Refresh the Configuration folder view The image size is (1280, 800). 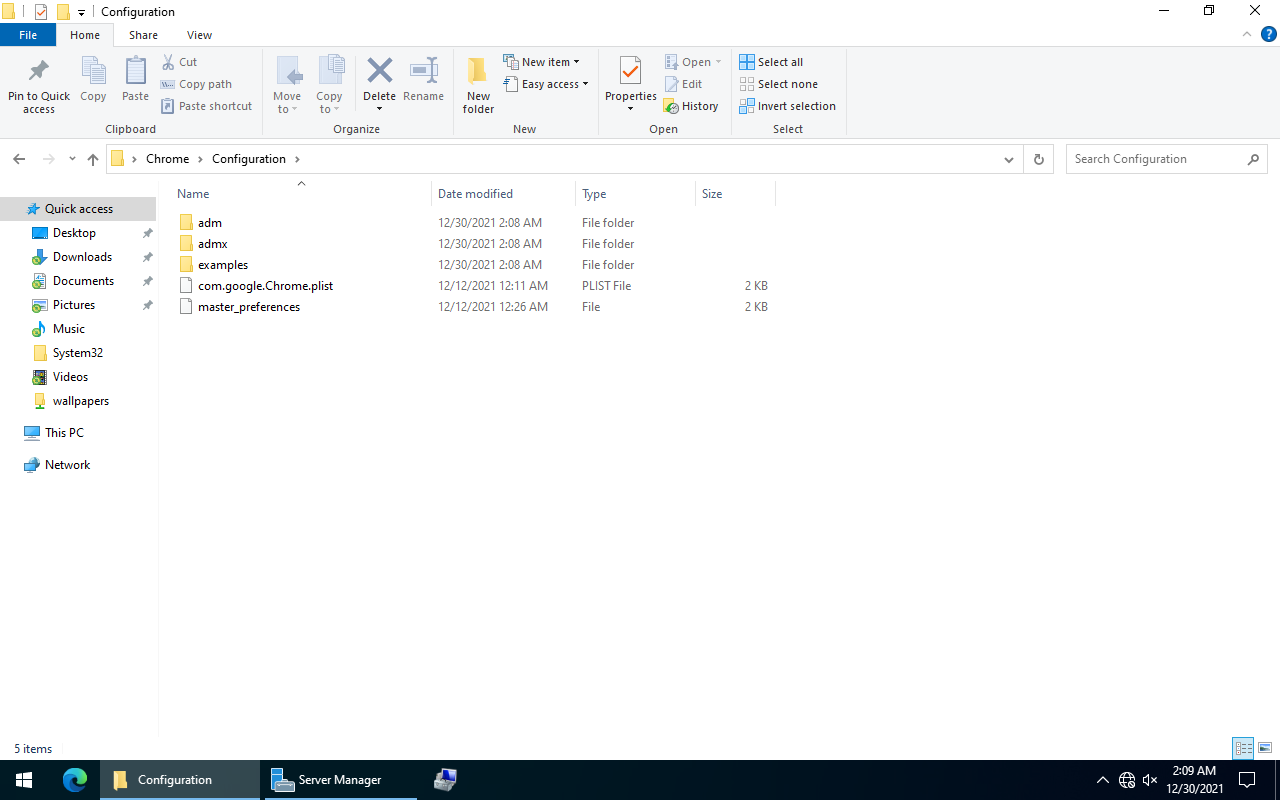(x=1038, y=159)
